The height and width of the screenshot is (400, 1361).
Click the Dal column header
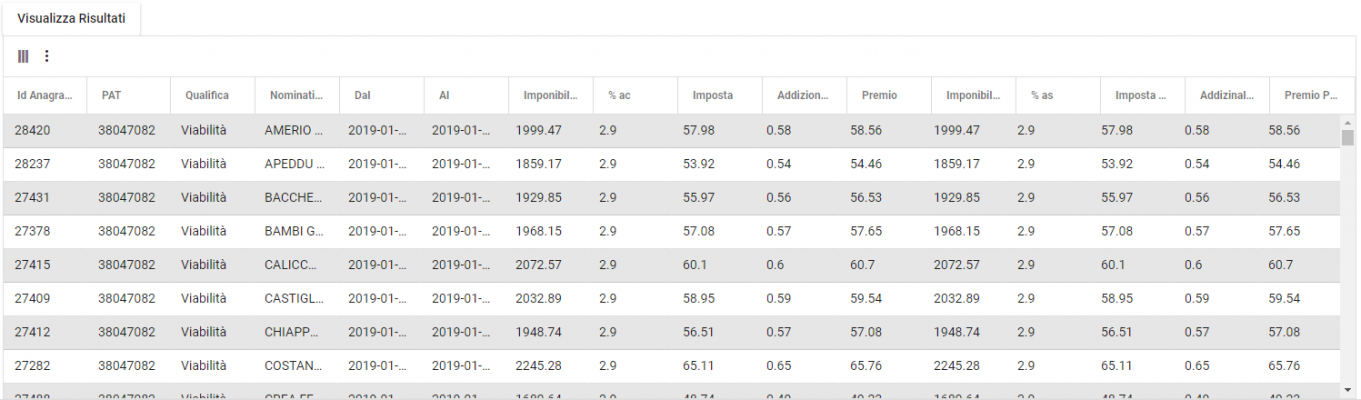pyautogui.click(x=362, y=96)
